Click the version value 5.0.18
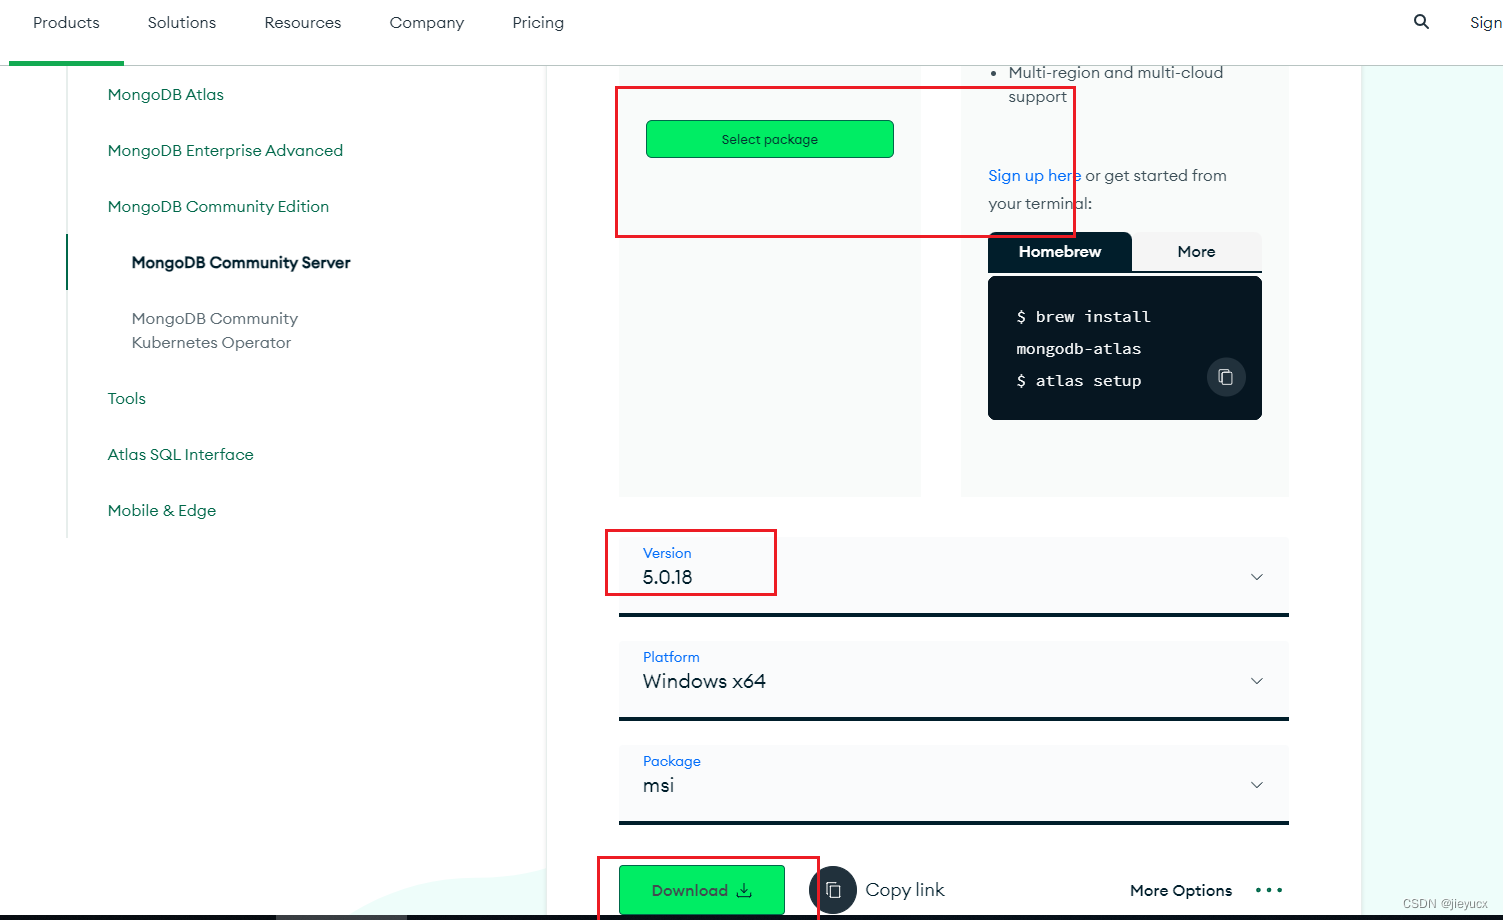This screenshot has height=920, width=1503. tap(668, 577)
